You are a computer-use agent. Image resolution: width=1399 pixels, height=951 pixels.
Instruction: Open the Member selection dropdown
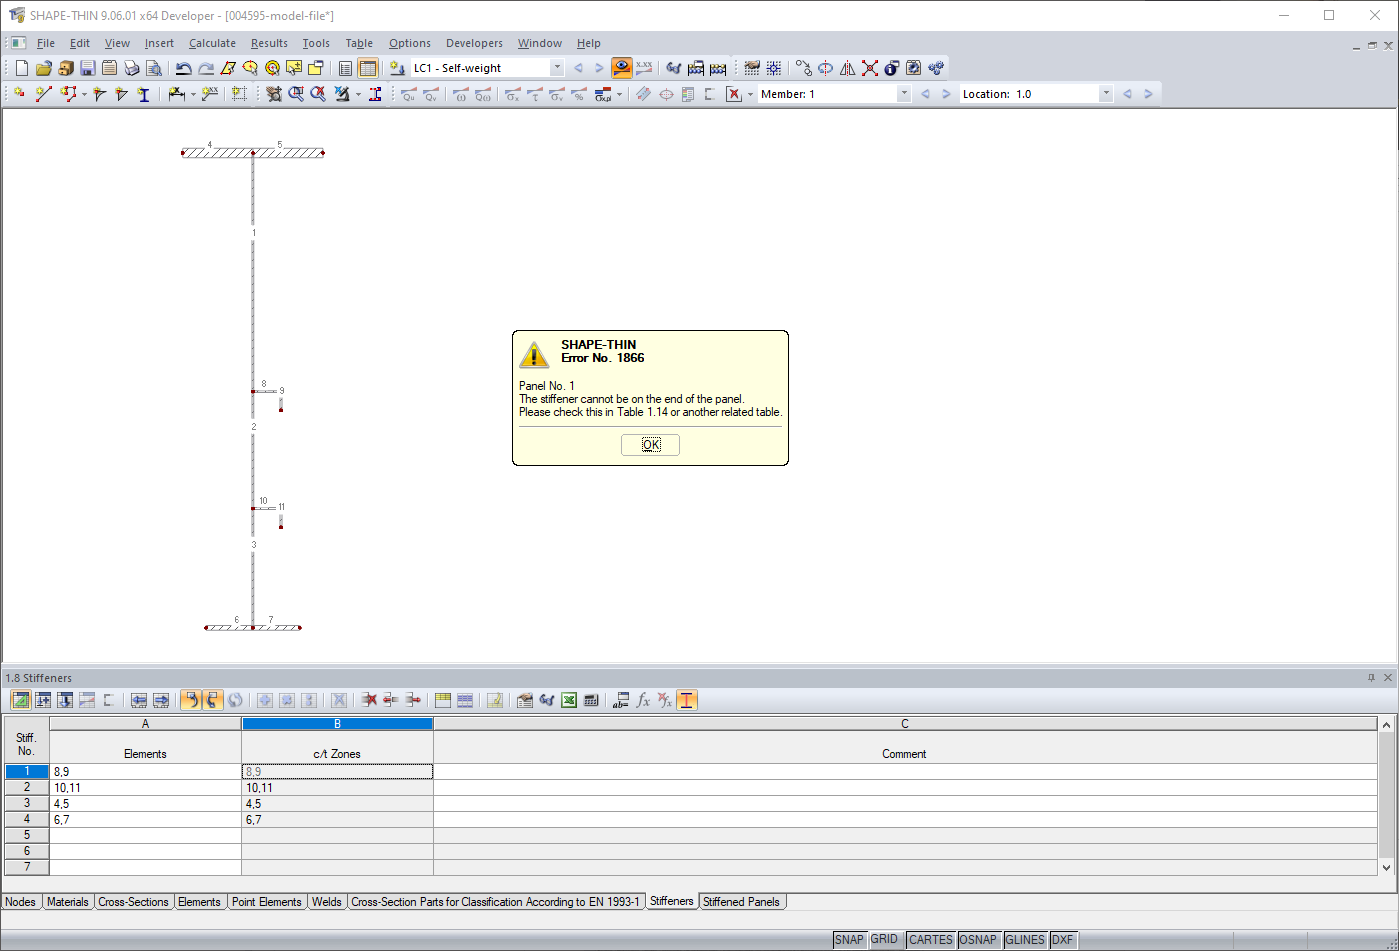tap(903, 93)
